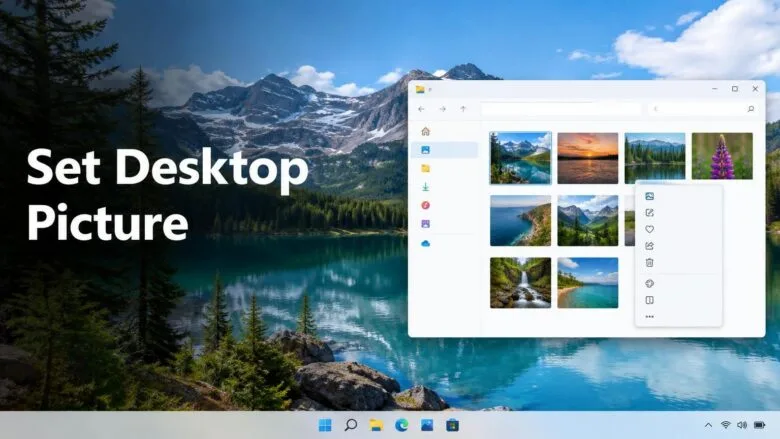Screen dimensions: 780x439
Task: Choose the info panel entry in the context menu
Action: point(649,300)
